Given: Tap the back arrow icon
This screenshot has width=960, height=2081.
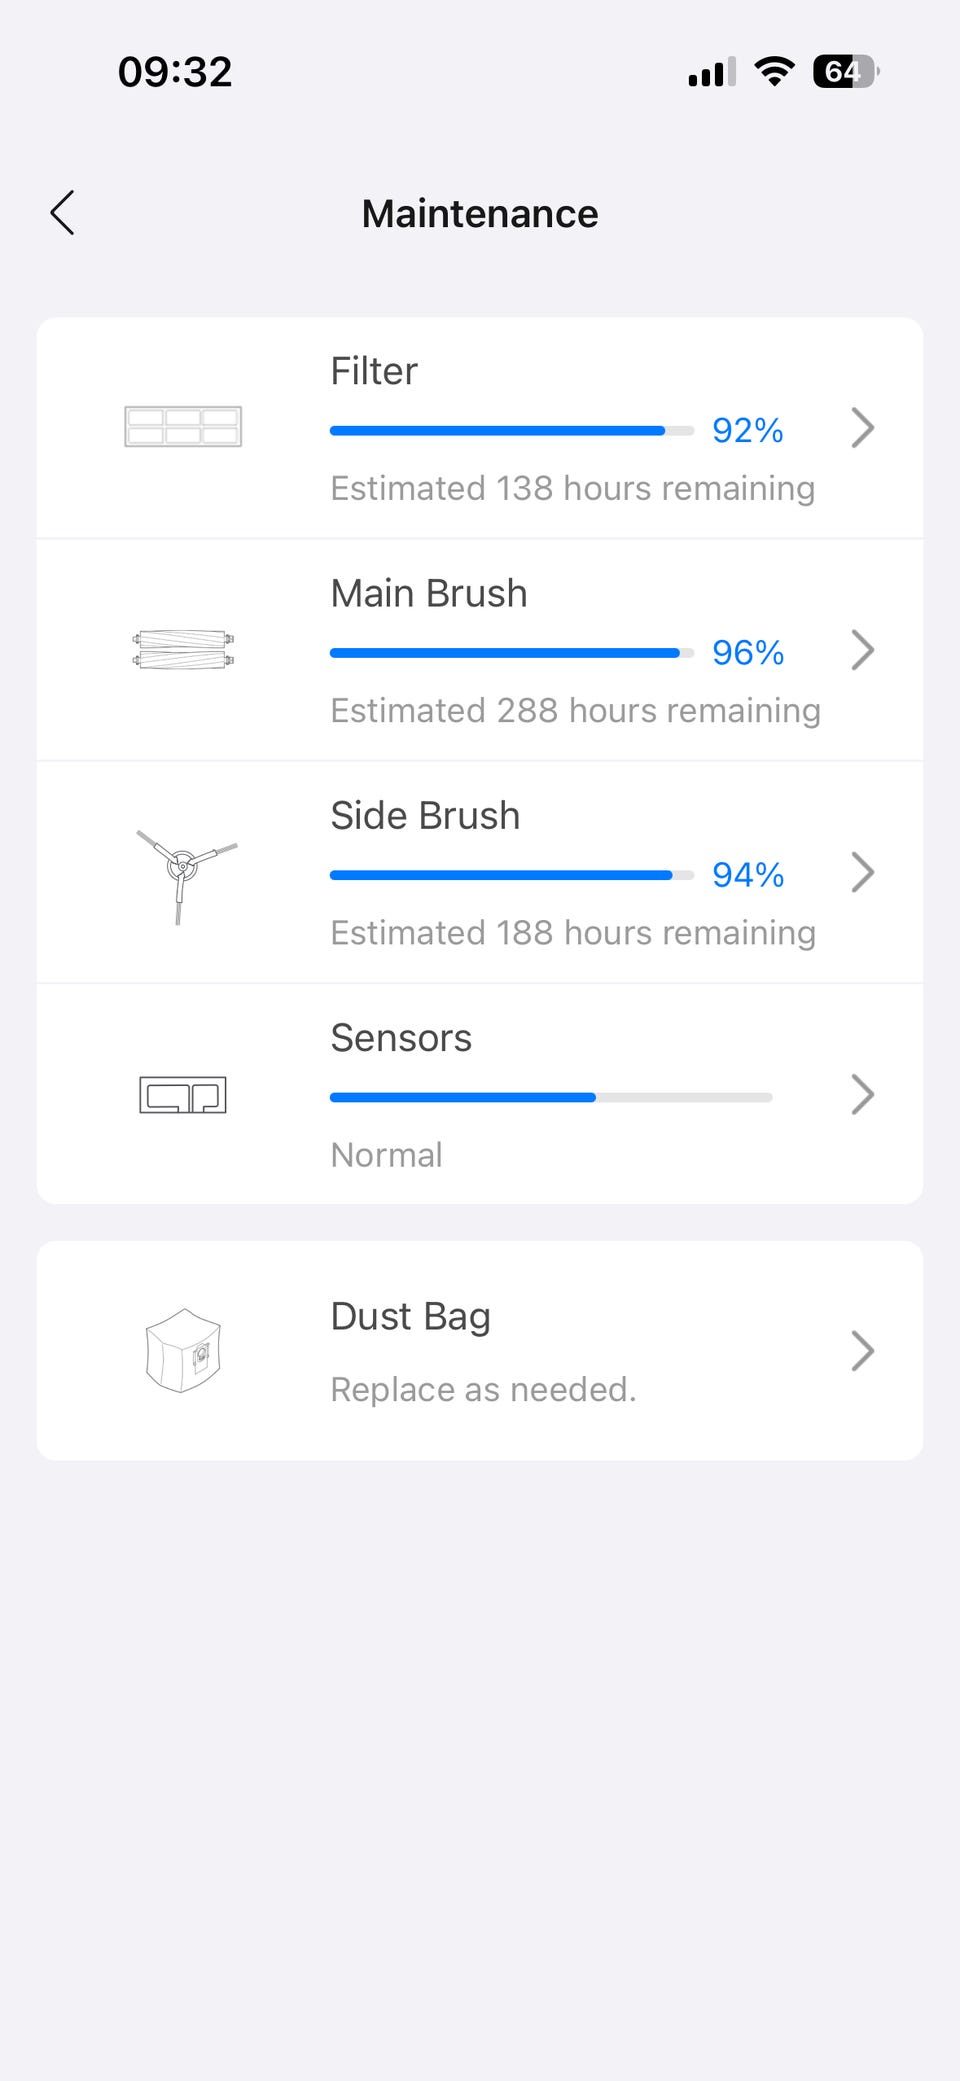Looking at the screenshot, I should coord(62,213).
